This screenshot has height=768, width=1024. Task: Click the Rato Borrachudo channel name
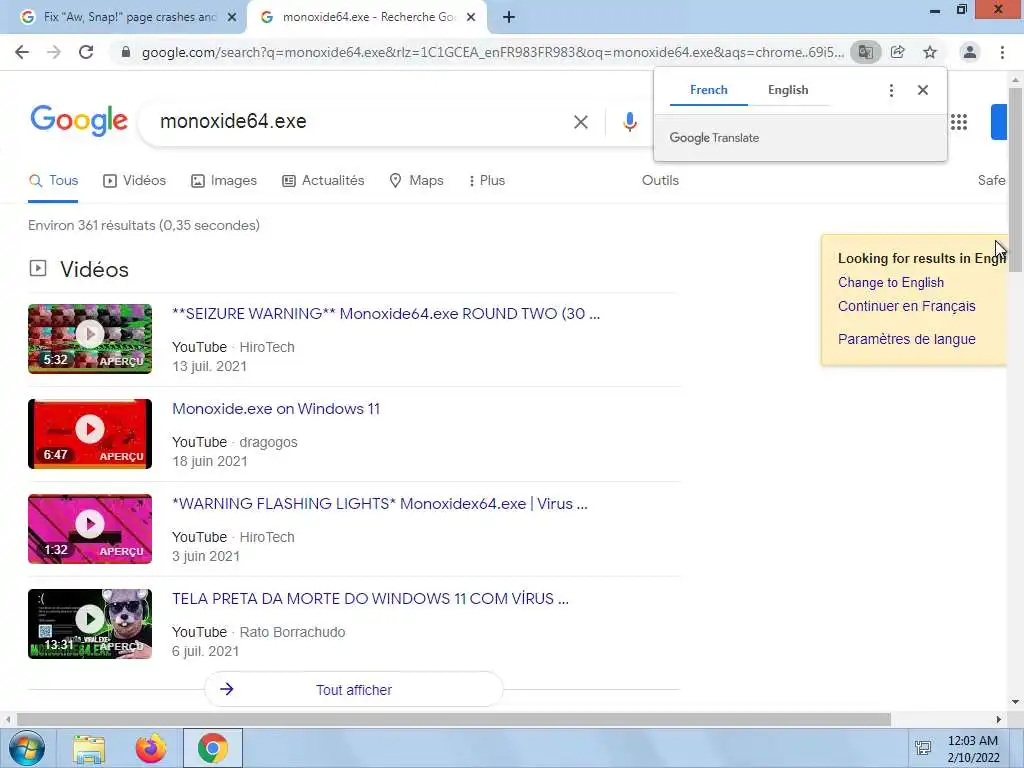pyautogui.click(x=292, y=632)
